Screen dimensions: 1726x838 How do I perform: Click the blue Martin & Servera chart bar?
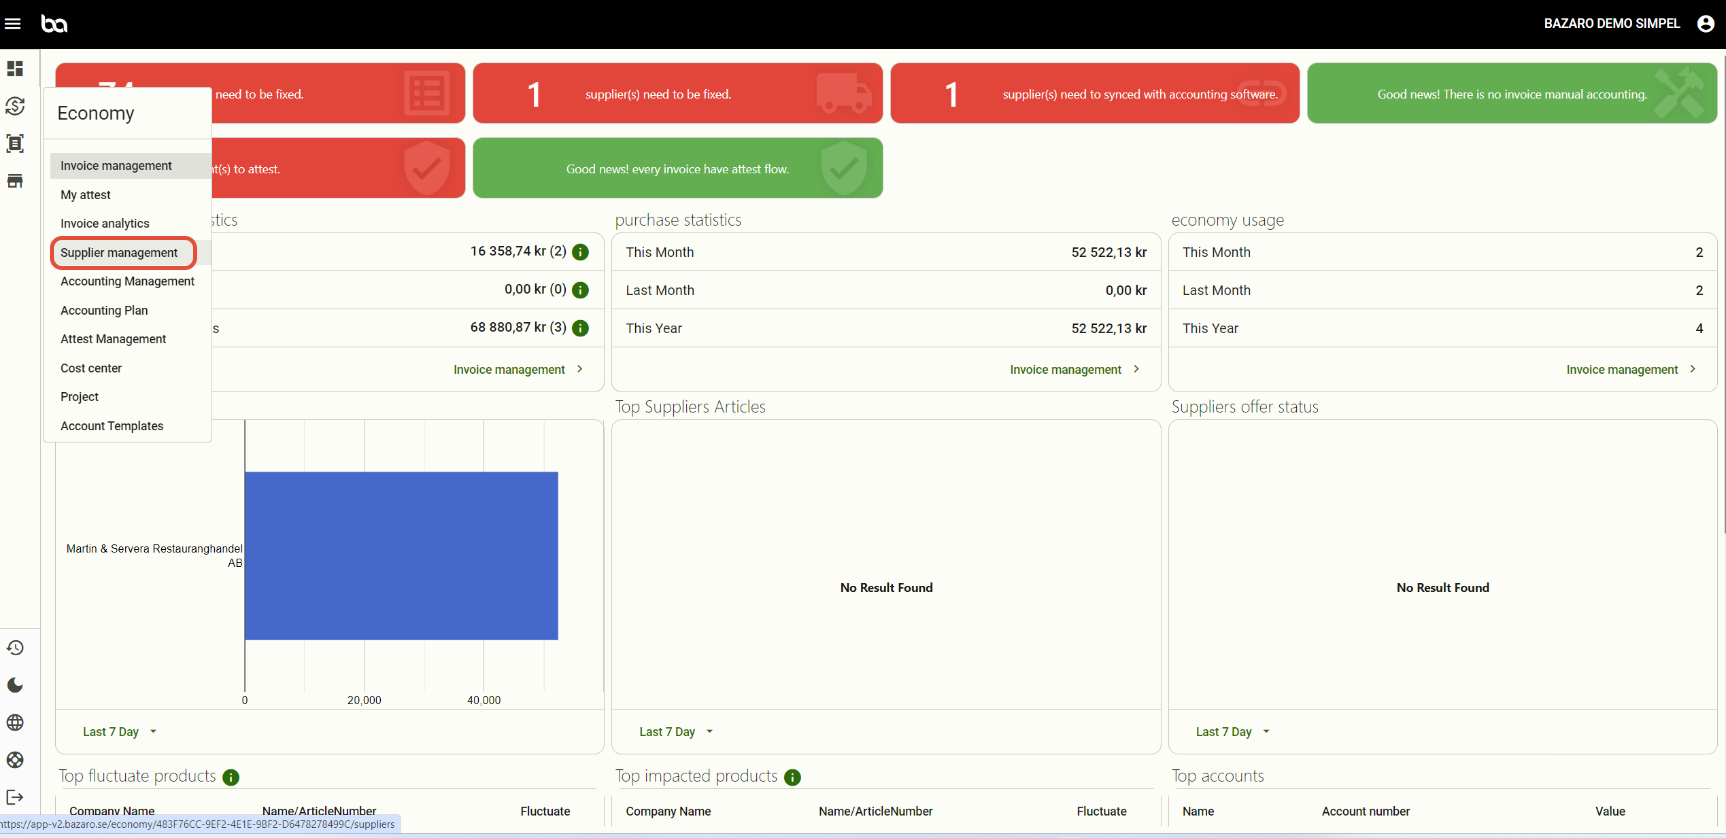pyautogui.click(x=401, y=556)
